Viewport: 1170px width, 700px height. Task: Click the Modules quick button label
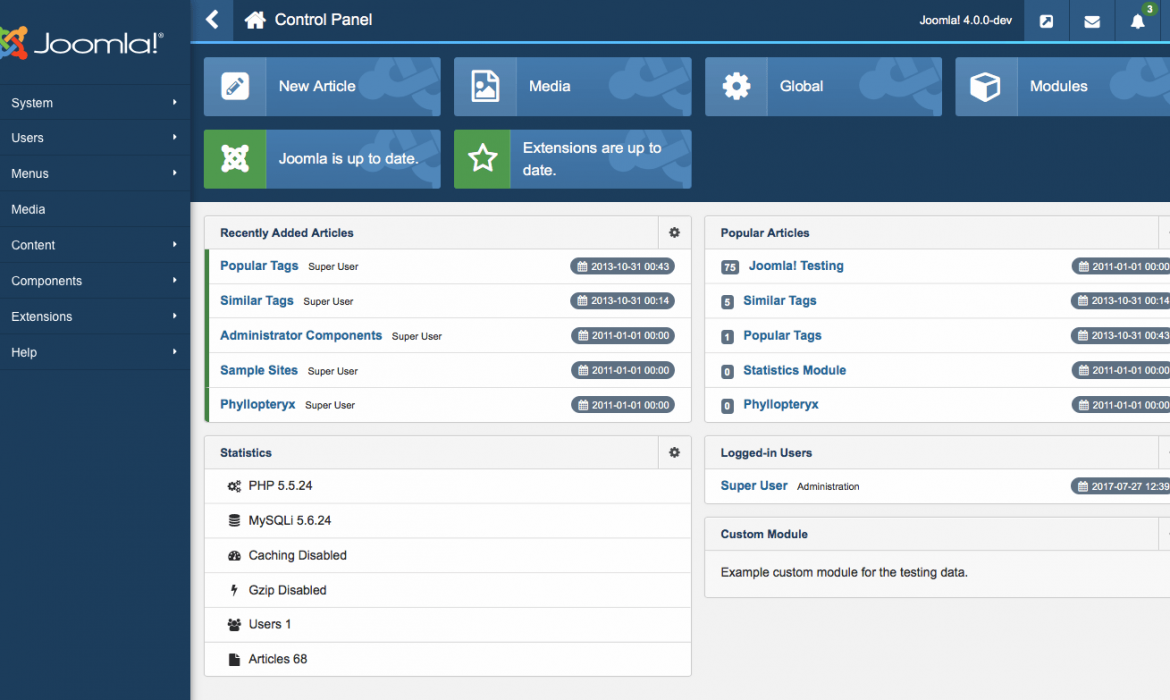[x=1059, y=87]
